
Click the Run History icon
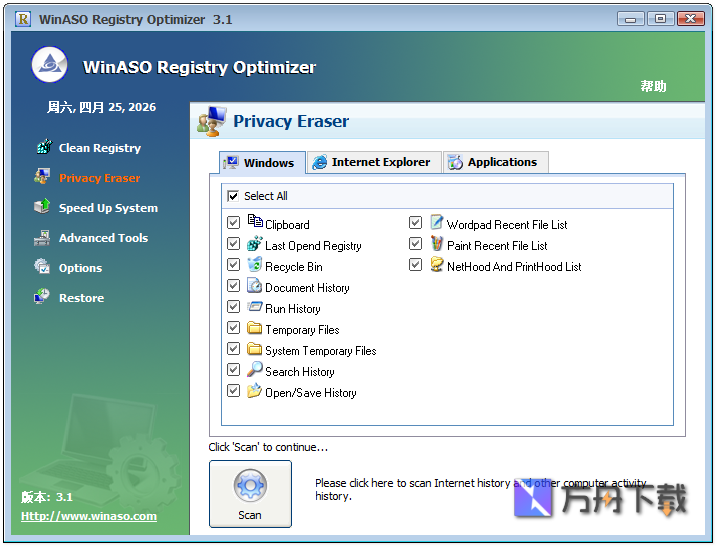pyautogui.click(x=255, y=306)
